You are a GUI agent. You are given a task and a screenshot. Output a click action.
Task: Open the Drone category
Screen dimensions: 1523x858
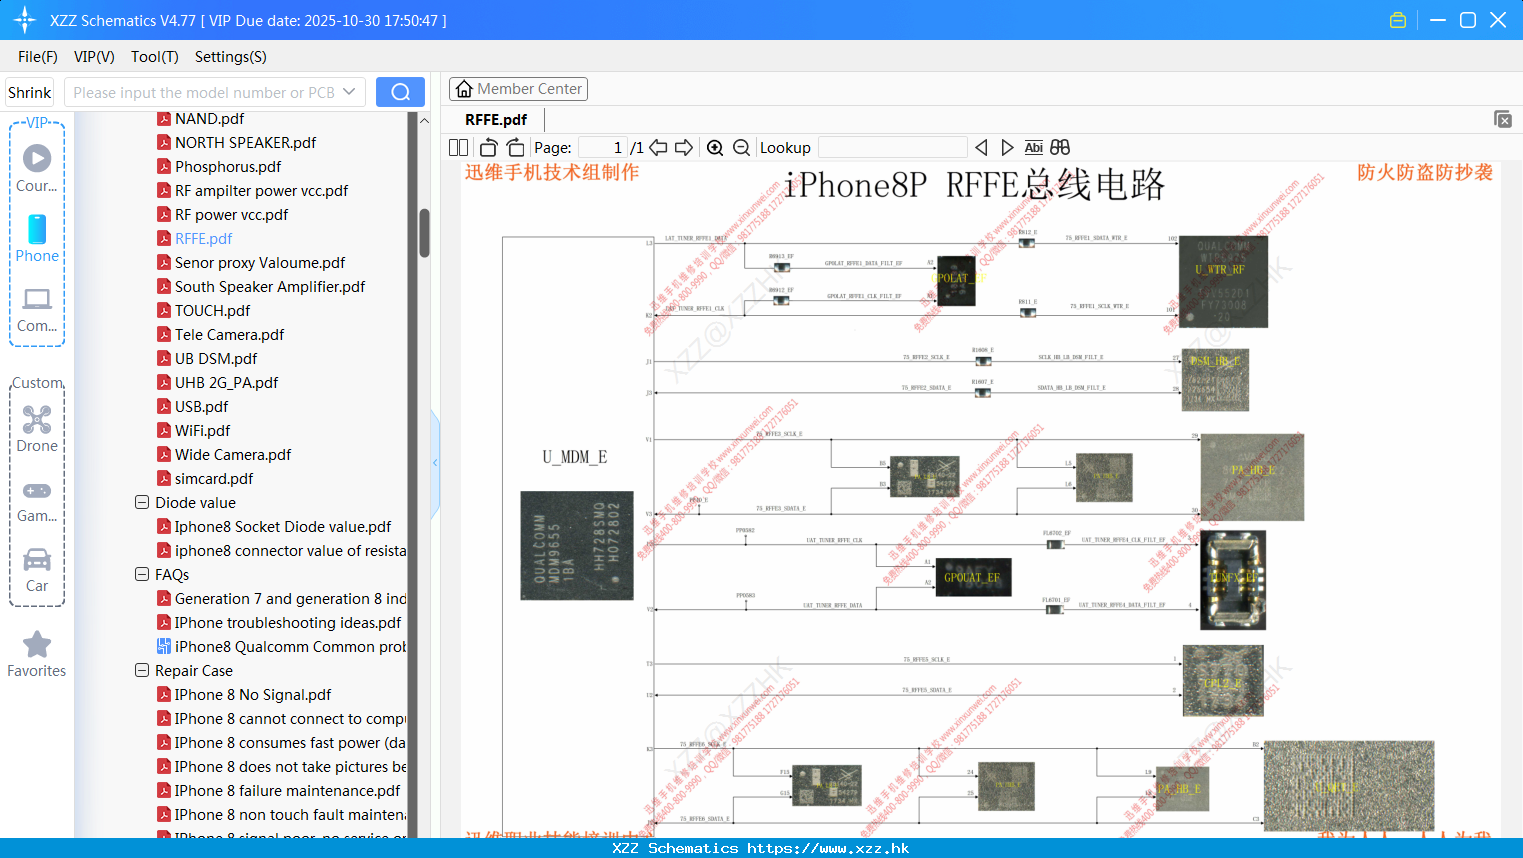tap(37, 419)
